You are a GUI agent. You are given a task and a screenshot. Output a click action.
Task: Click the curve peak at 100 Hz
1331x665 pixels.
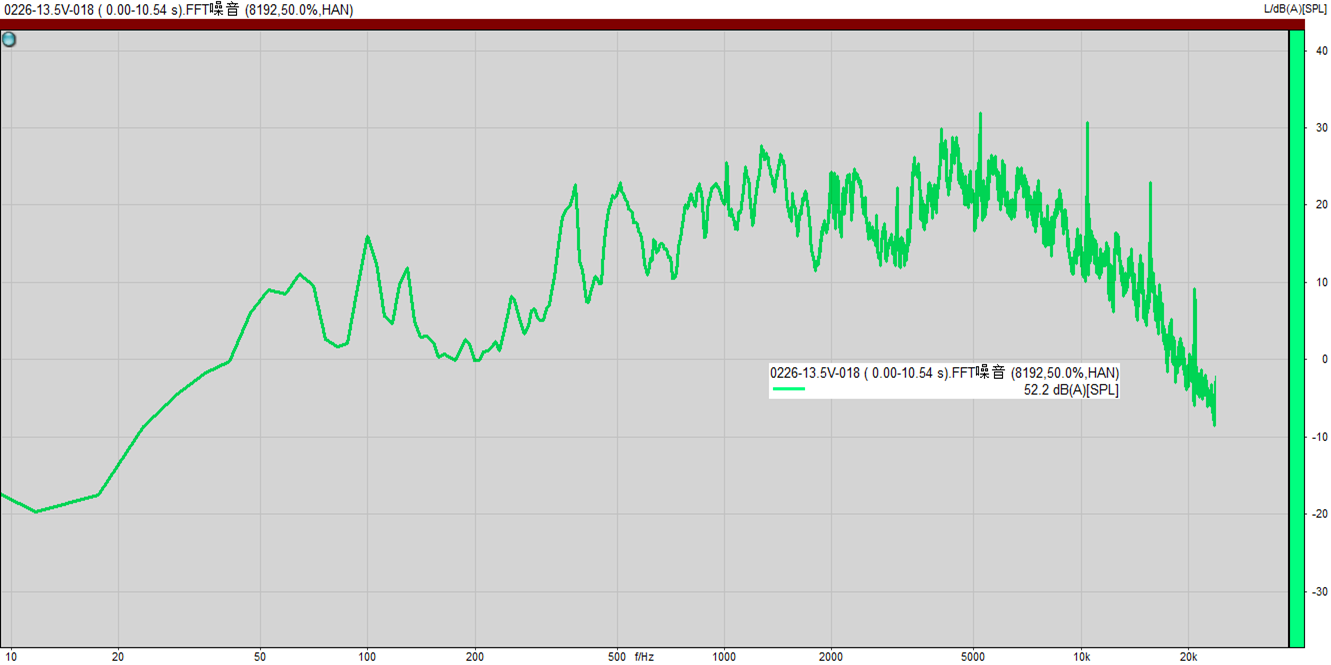[367, 237]
